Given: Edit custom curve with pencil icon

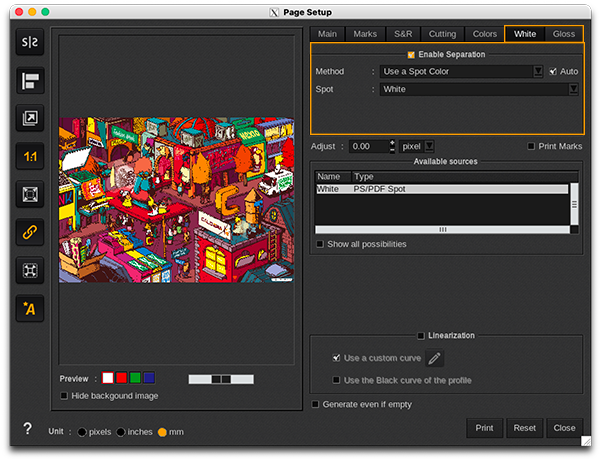Looking at the screenshot, I should tap(435, 358).
